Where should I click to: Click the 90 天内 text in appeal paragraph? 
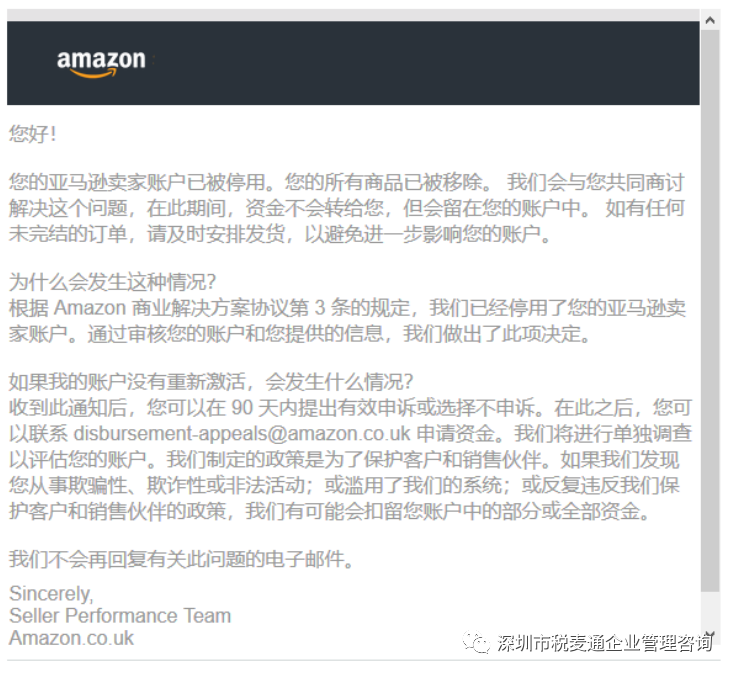point(263,407)
